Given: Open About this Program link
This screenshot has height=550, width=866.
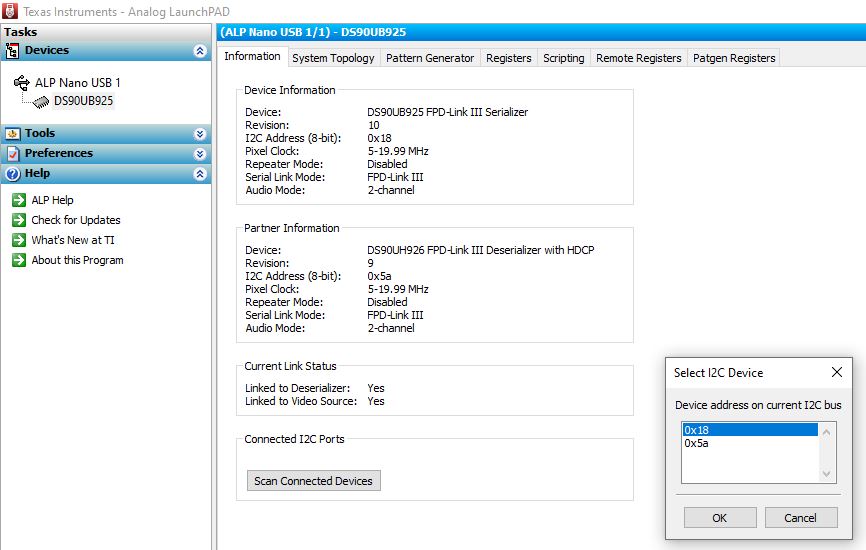Looking at the screenshot, I should click(x=77, y=260).
